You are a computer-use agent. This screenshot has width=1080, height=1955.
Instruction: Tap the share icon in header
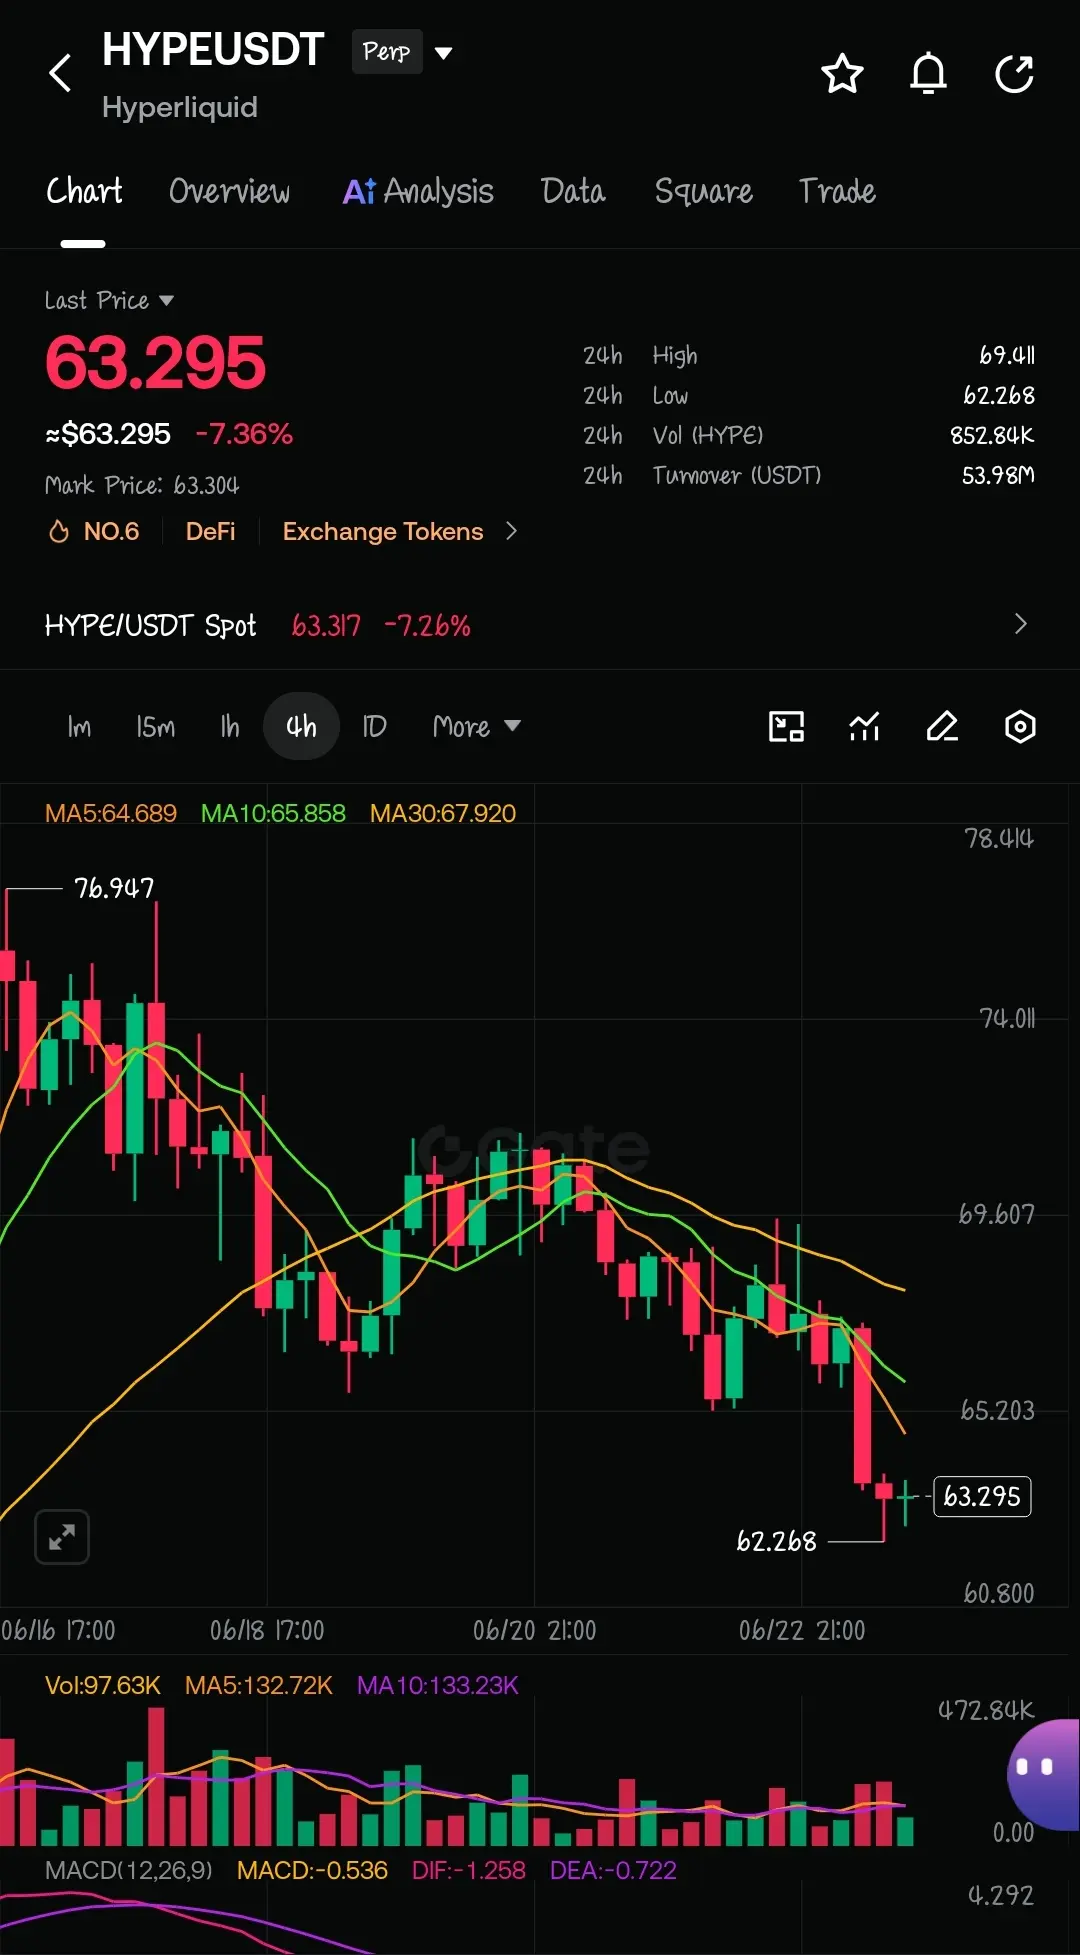1014,73
